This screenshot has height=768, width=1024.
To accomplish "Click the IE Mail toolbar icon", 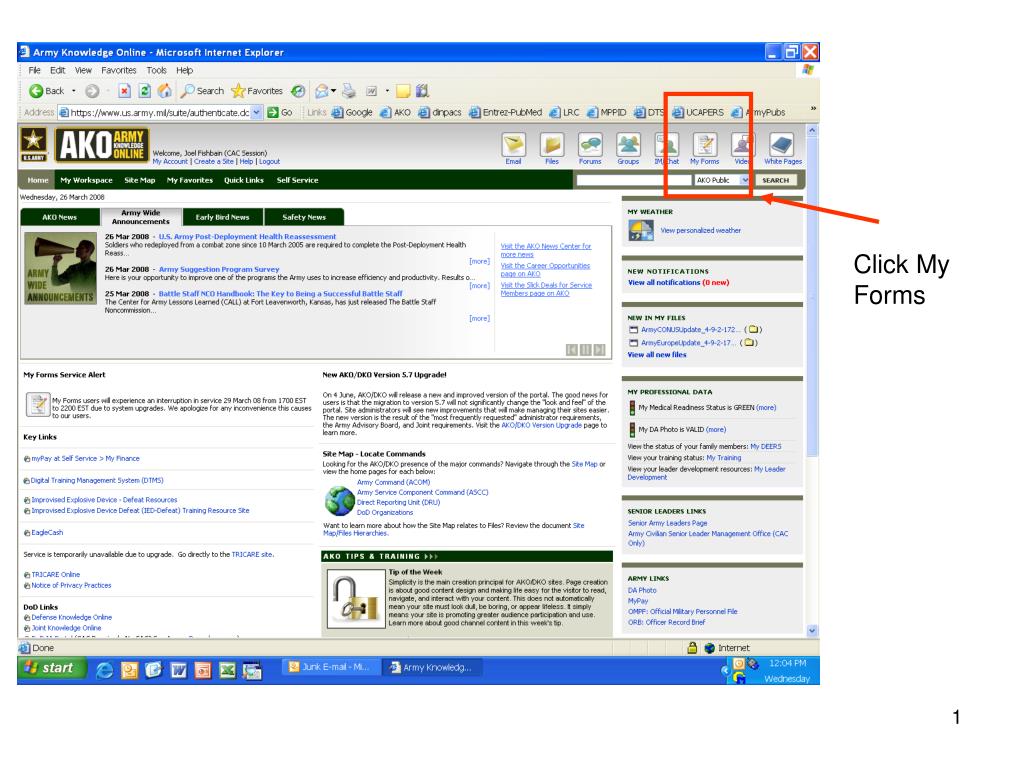I will coord(322,91).
